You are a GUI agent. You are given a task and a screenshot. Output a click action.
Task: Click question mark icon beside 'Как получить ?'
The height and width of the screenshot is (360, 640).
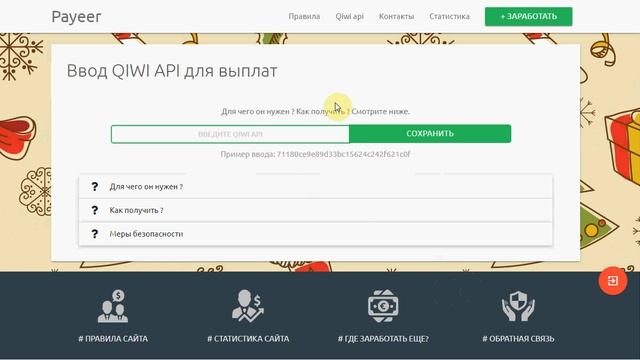(x=95, y=211)
